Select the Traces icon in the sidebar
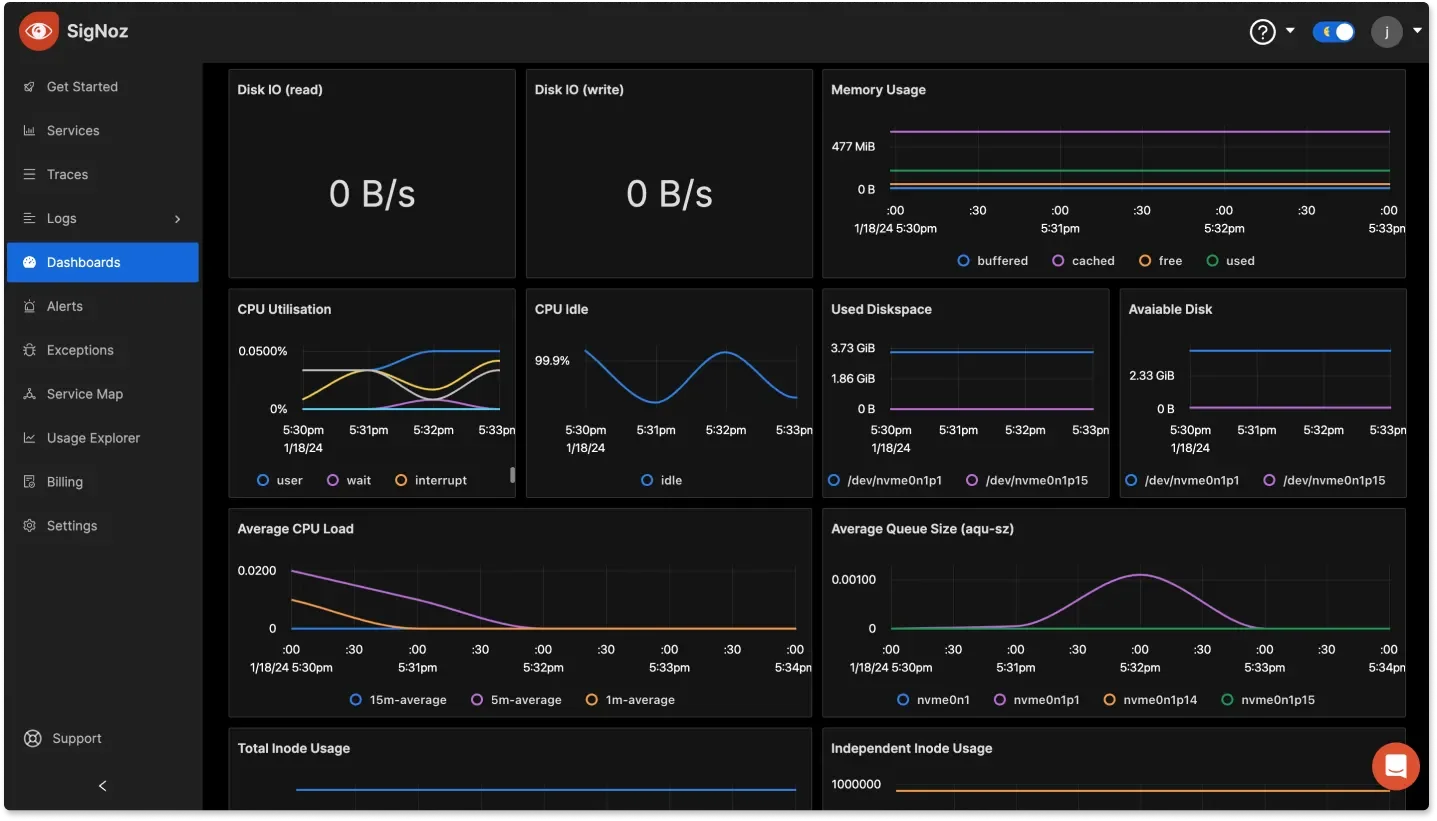Screen dimensions: 1437x821 point(33,174)
